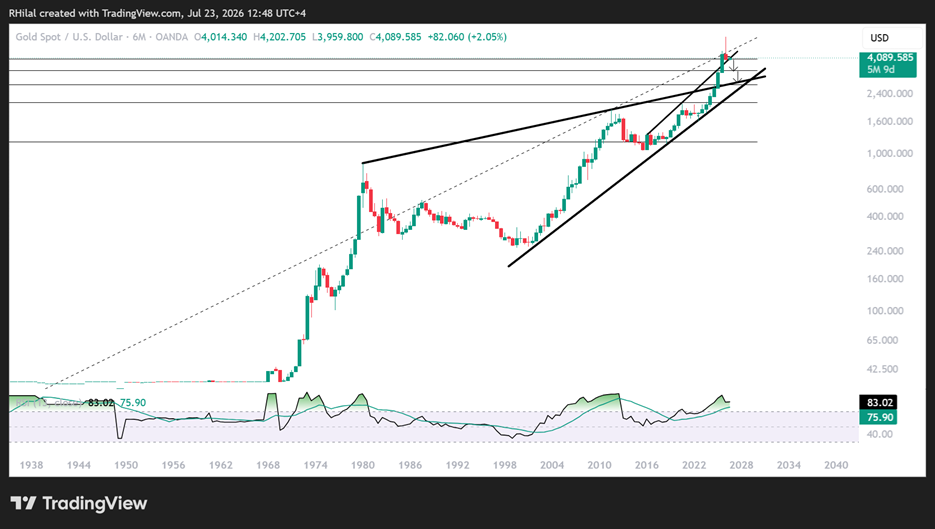Click the TradingView wordmark text

click(x=94, y=503)
